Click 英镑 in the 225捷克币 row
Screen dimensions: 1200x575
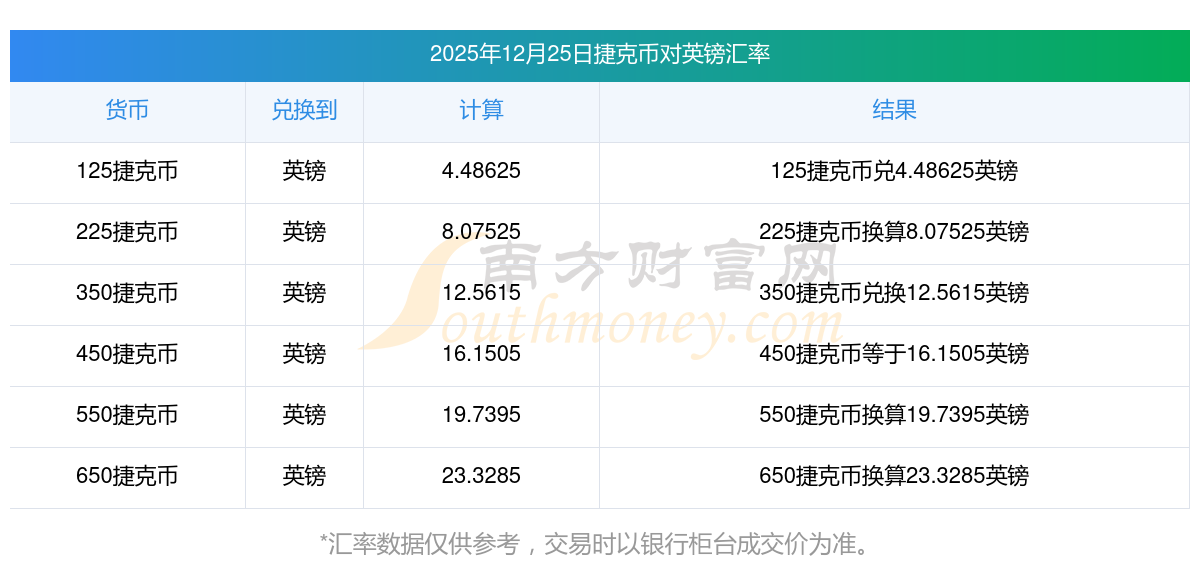[x=304, y=232]
